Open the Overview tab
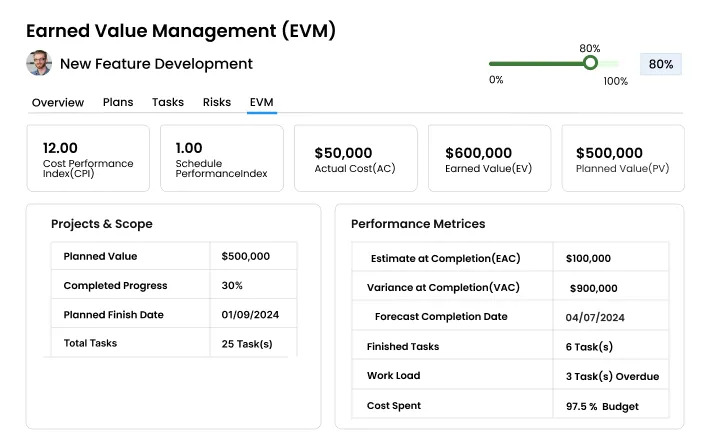 point(57,102)
